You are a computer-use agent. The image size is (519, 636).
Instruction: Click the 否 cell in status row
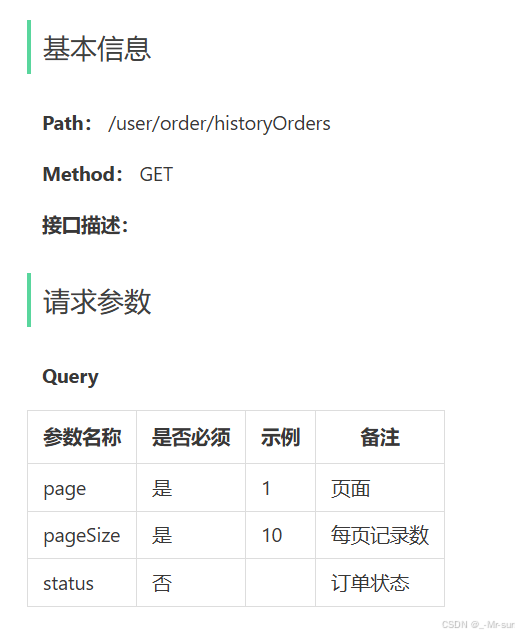pyautogui.click(x=191, y=583)
